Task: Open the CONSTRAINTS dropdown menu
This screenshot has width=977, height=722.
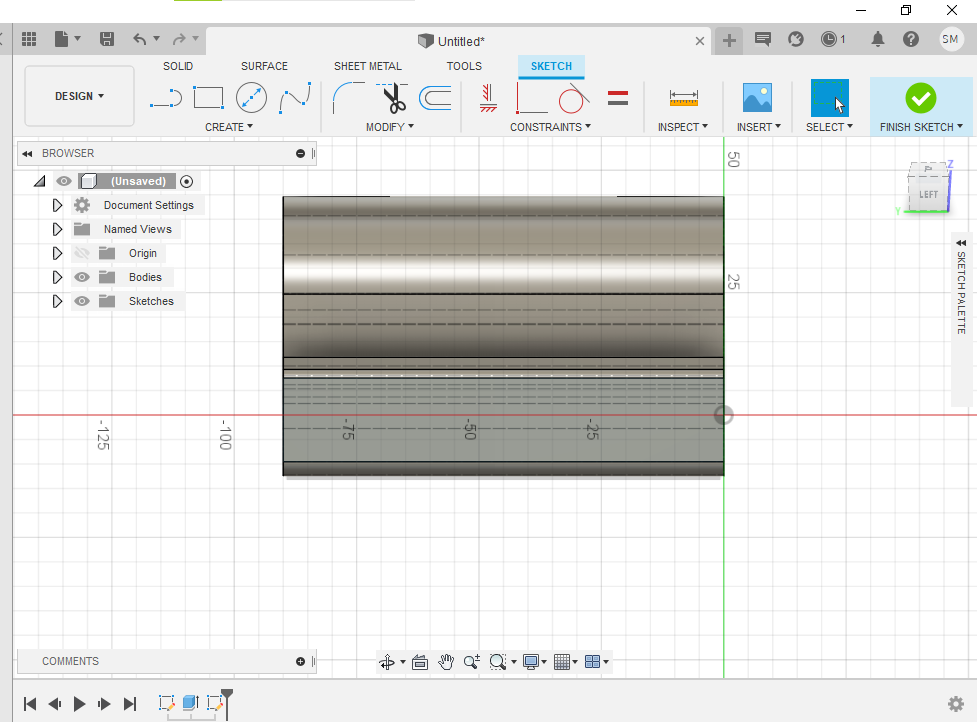Action: (x=550, y=127)
